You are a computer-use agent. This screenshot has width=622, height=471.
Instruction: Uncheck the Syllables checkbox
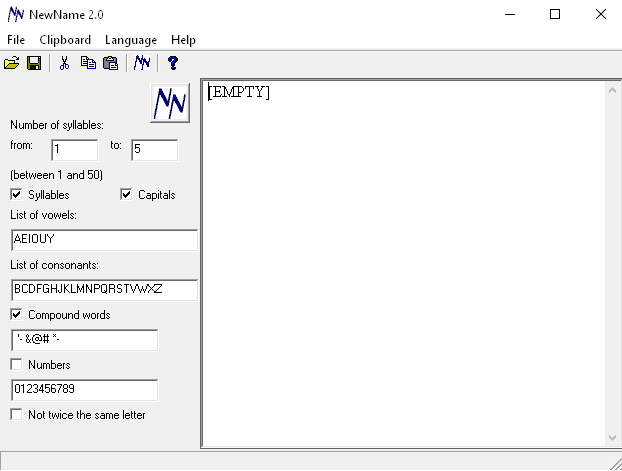coord(16,195)
